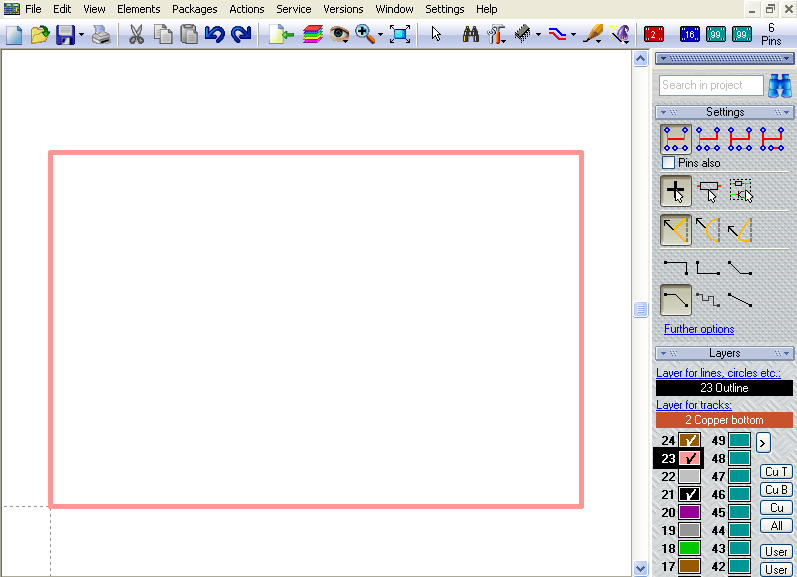Click the 'Cu T' layer preset button
The width and height of the screenshot is (797, 577).
(x=776, y=472)
